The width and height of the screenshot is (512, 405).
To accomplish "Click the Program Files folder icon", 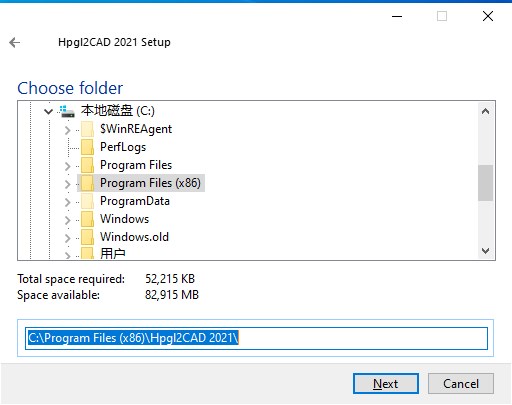I will [87, 165].
